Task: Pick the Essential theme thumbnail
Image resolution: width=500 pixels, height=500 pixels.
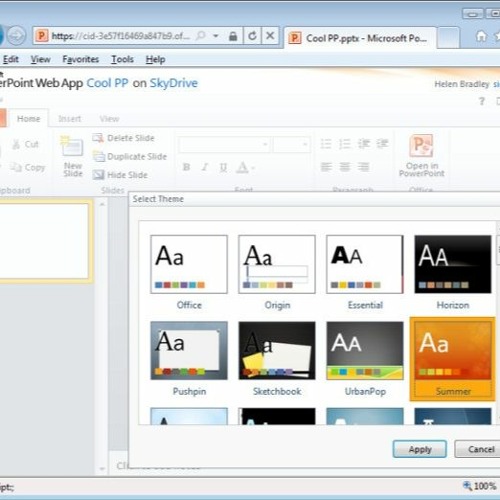Action: pos(365,264)
